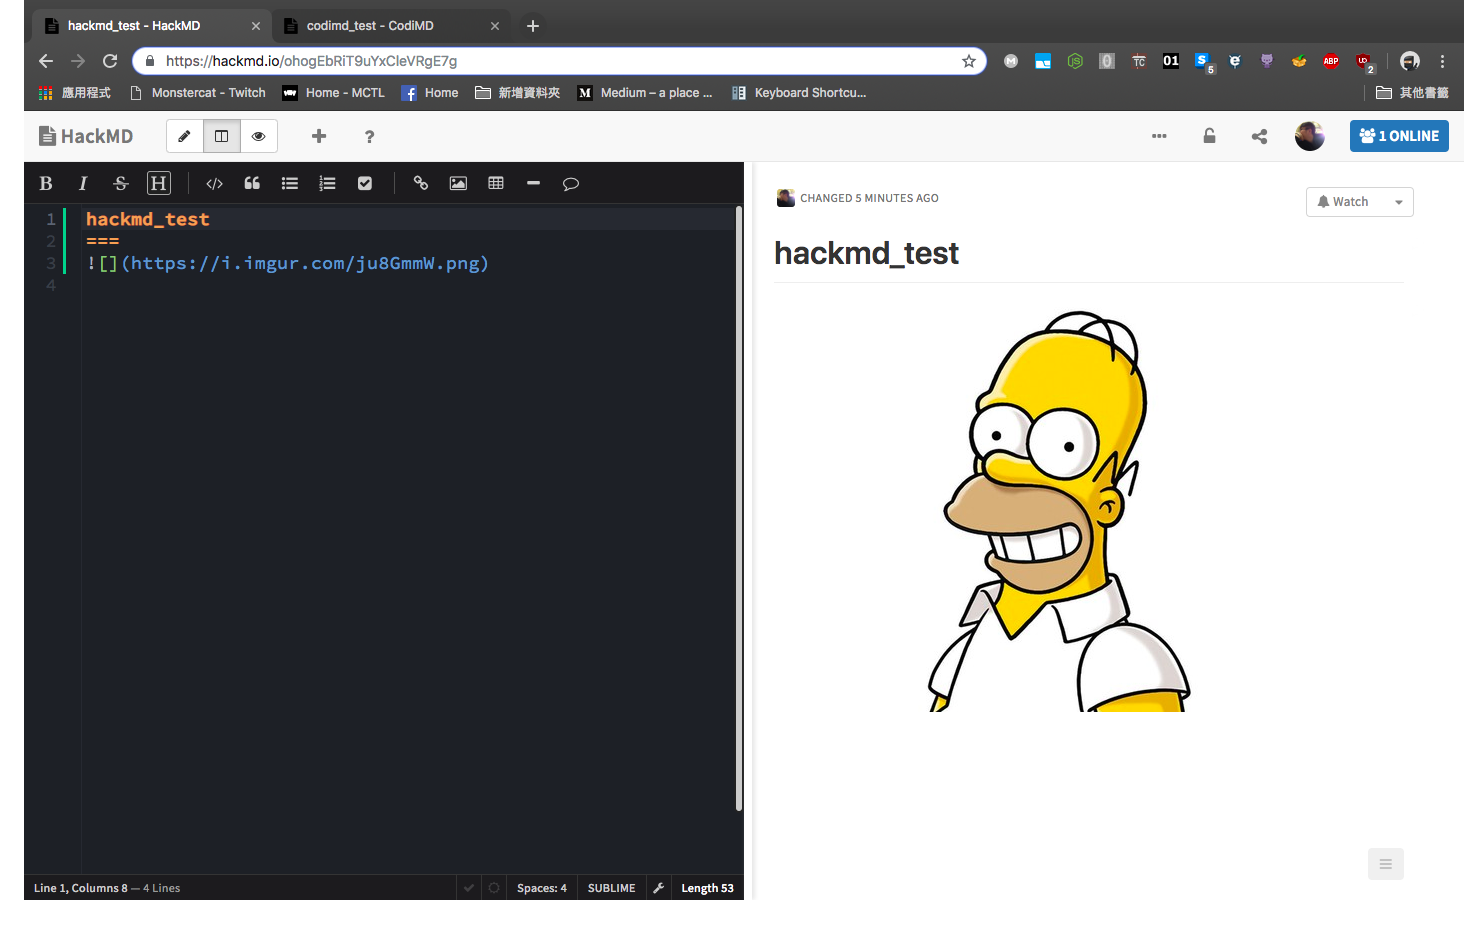Viewport: 1464px width, 928px height.
Task: Open the 其他書籤 bookmarks folder
Action: pyautogui.click(x=1412, y=93)
